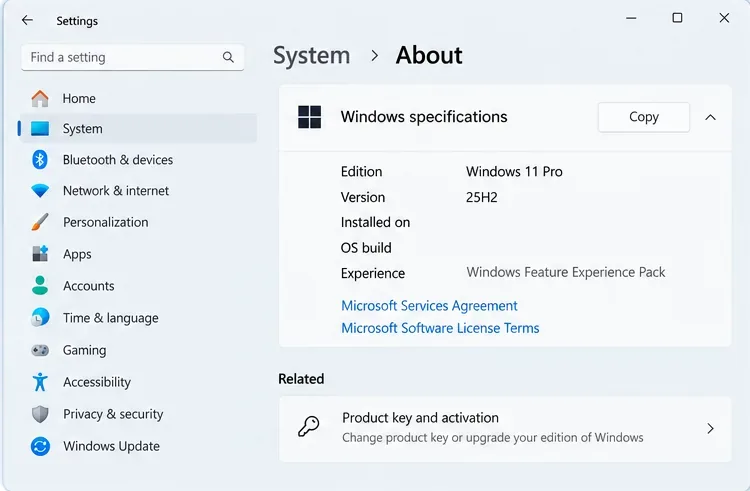The height and width of the screenshot is (491, 750).
Task: Click the Gaming controller icon
Action: pos(40,350)
